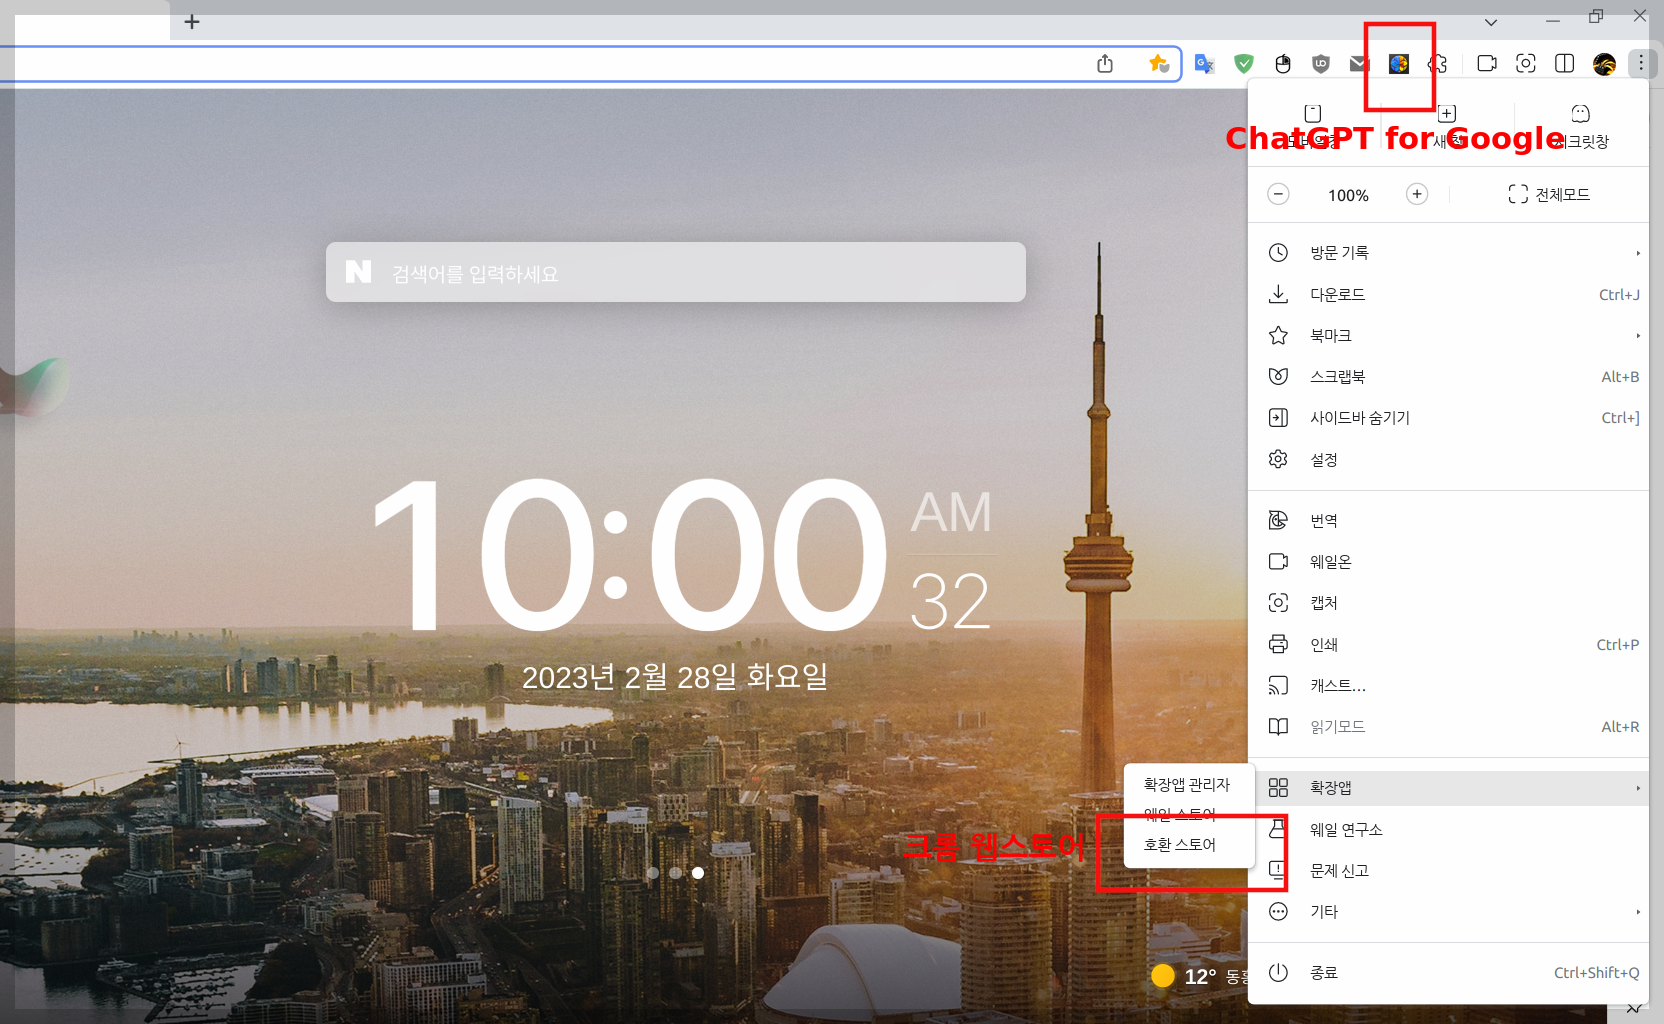Click the clock icon beside 방문 기록
The height and width of the screenshot is (1024, 1664).
(x=1278, y=253)
